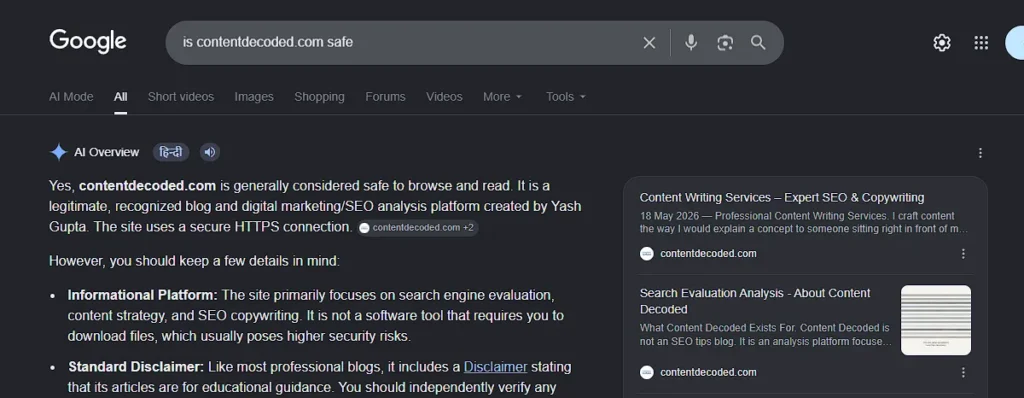The height and width of the screenshot is (398, 1024).
Task: Open the Disclaimer link
Action: [x=496, y=367]
